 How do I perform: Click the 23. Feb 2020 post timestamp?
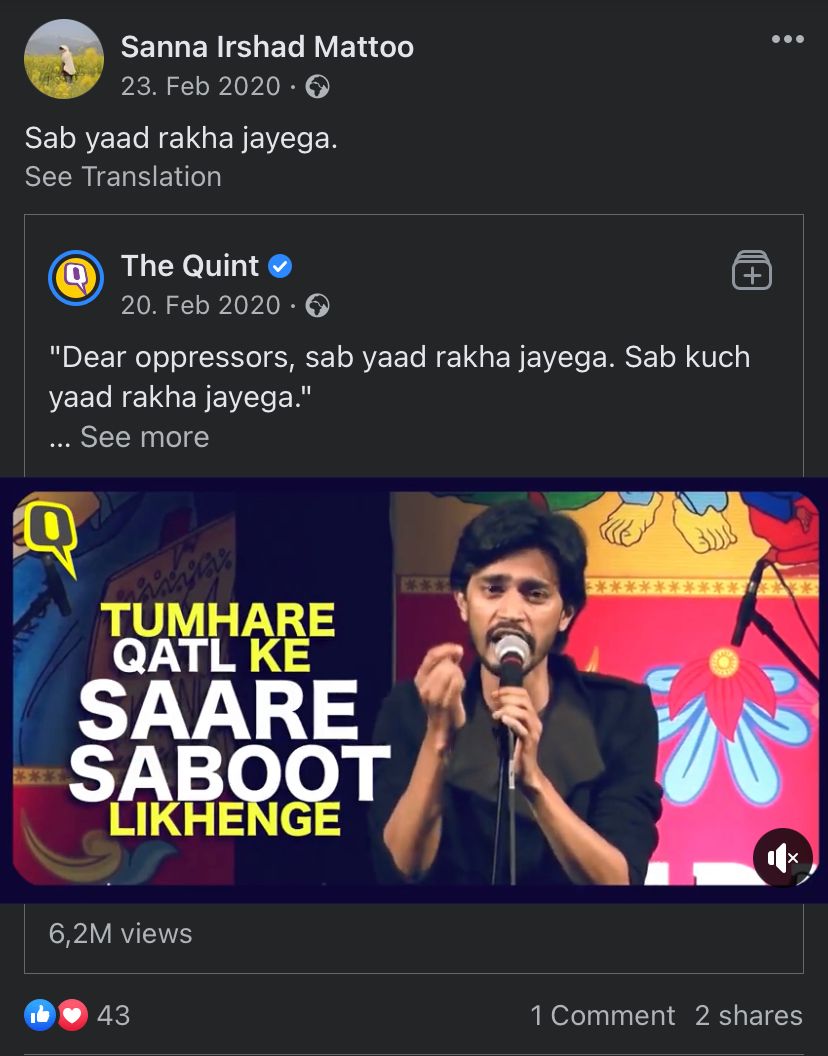click(200, 87)
